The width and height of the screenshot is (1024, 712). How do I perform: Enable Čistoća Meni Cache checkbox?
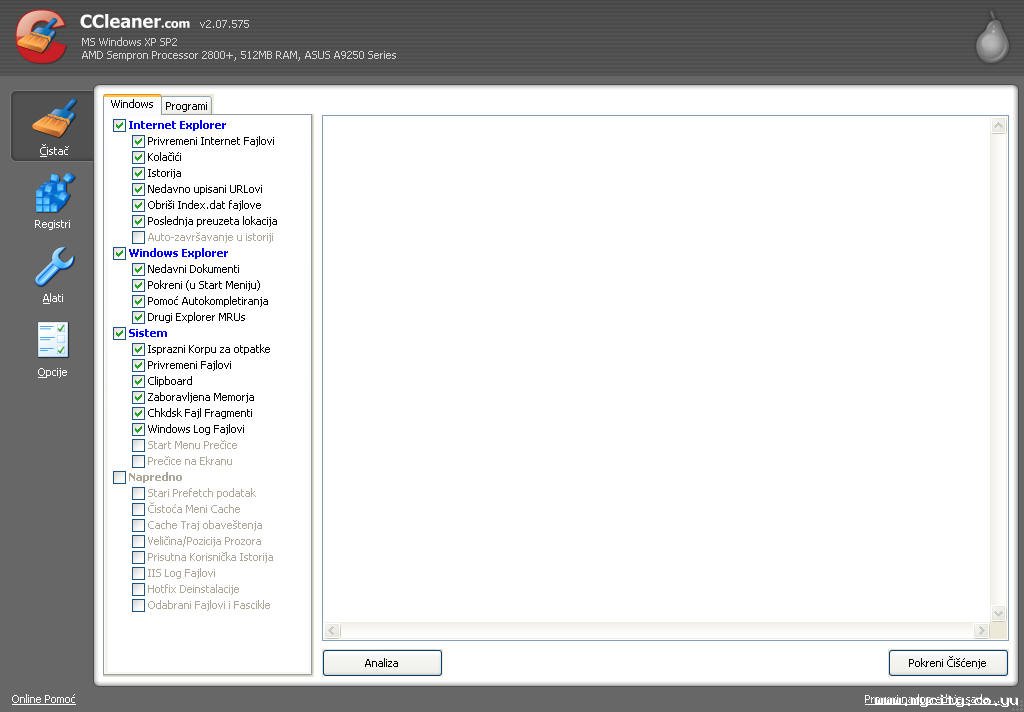(138, 510)
